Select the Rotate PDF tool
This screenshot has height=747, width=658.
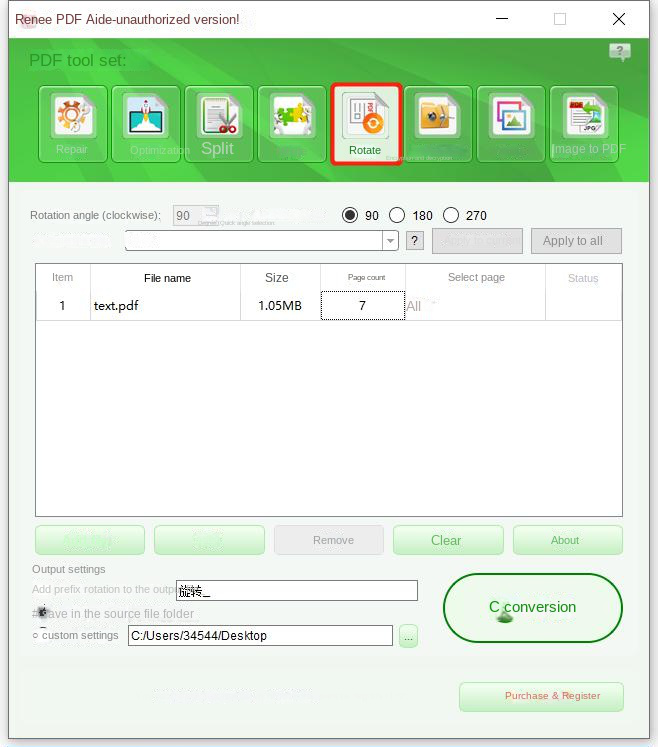pyautogui.click(x=366, y=124)
